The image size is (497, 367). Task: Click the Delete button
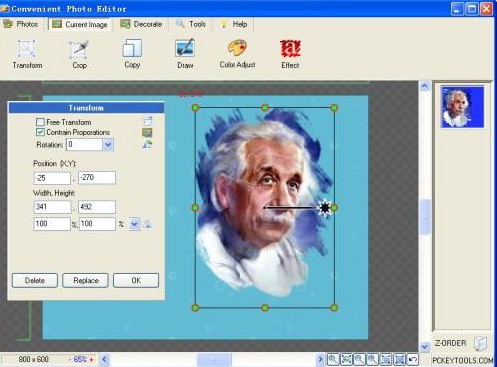point(35,281)
